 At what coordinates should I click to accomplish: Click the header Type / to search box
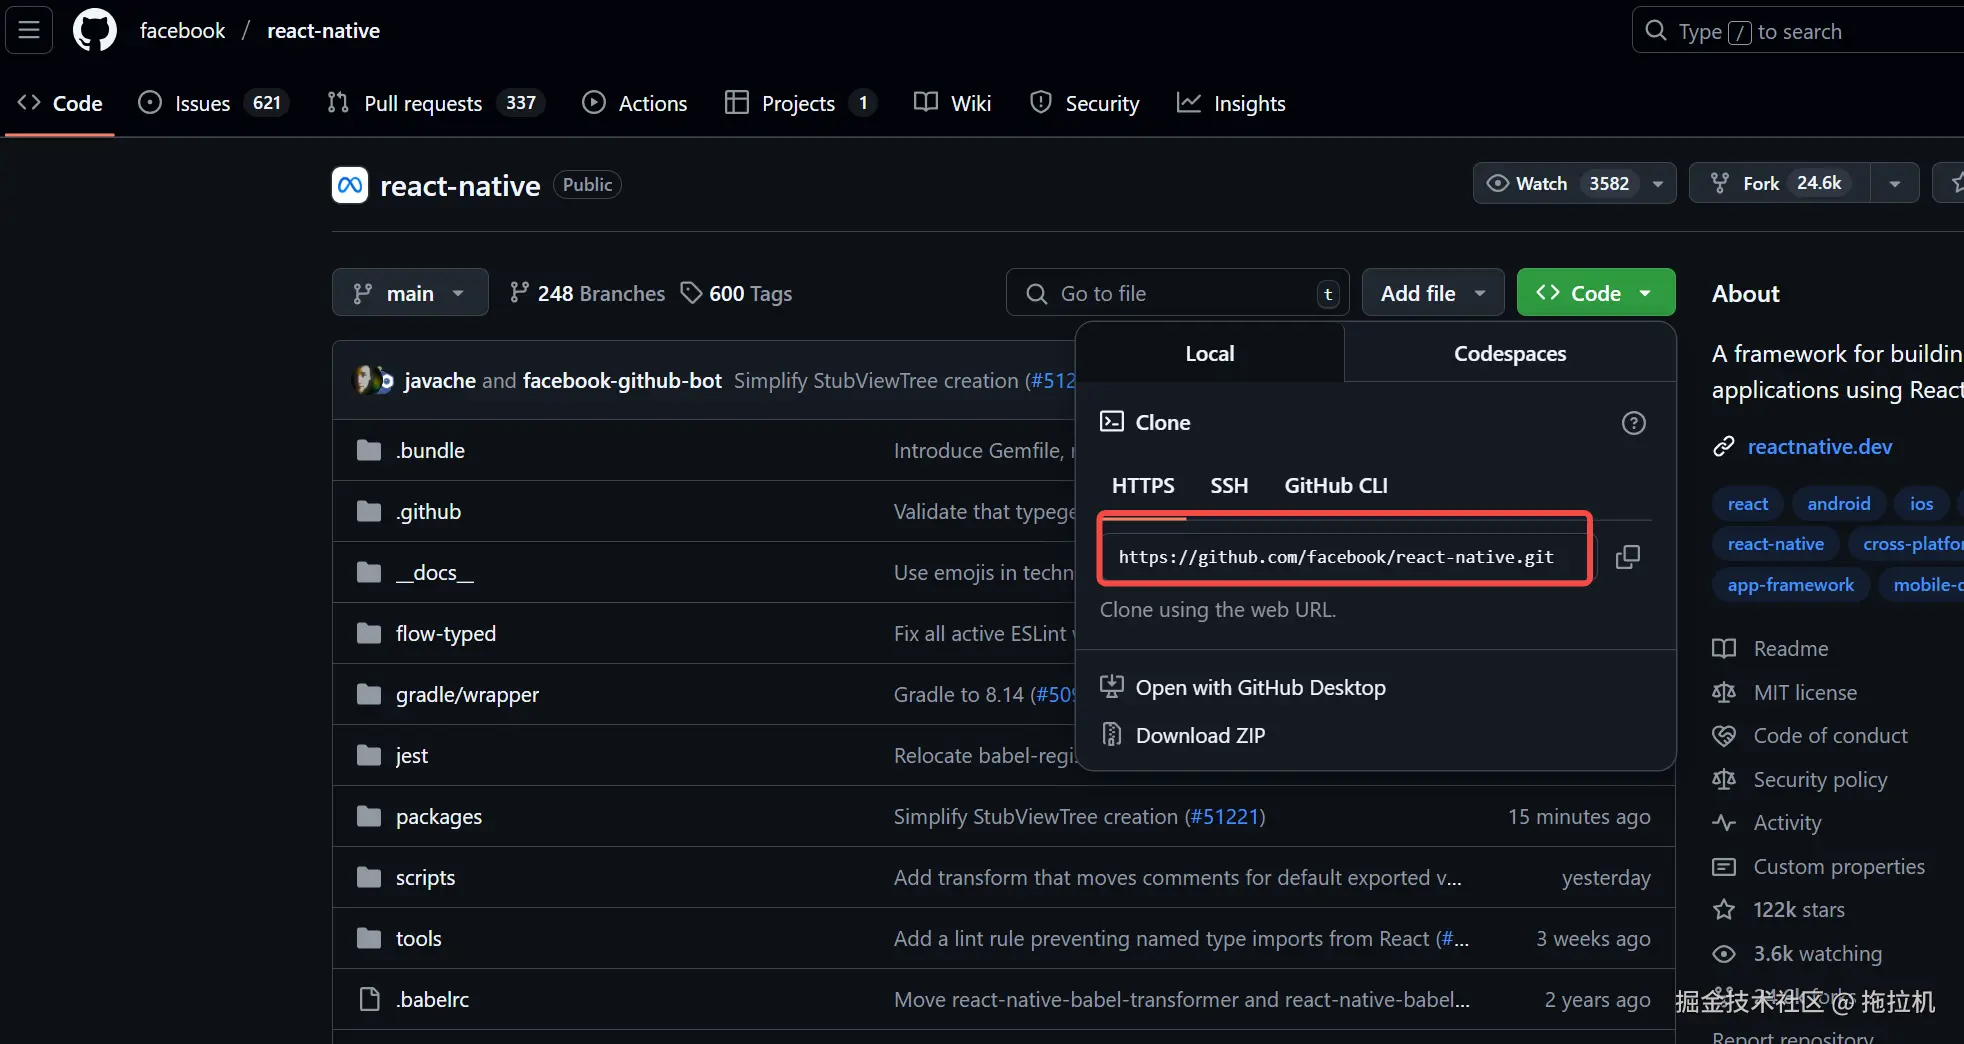[x=1798, y=31]
